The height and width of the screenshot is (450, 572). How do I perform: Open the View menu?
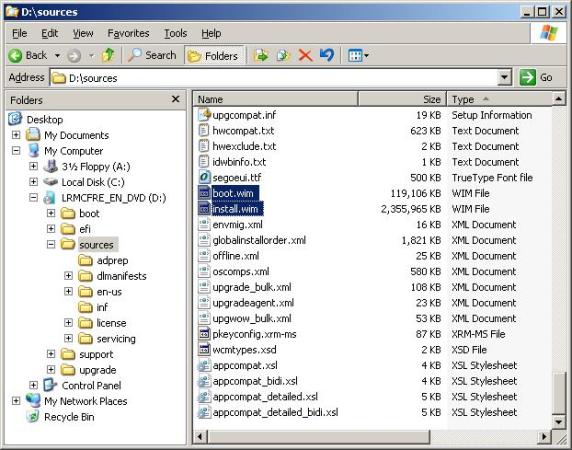[x=83, y=34]
